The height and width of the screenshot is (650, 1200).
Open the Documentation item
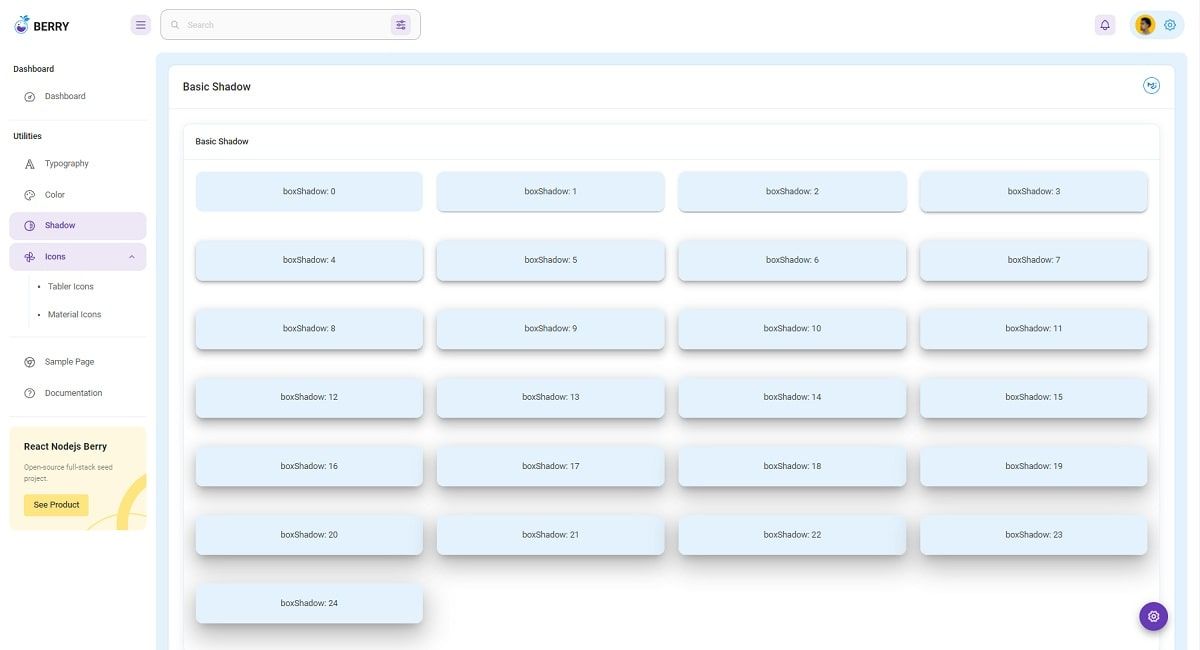[73, 391]
